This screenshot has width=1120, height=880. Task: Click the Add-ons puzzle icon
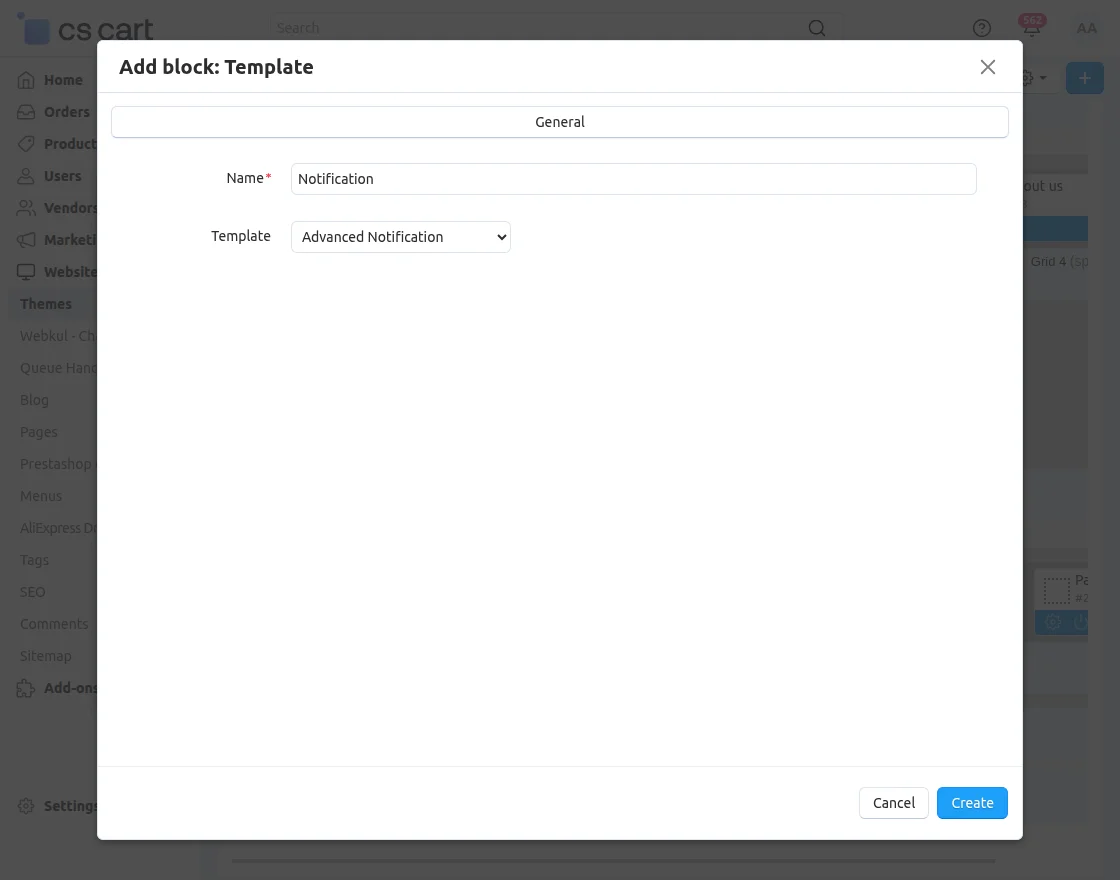[27, 688]
